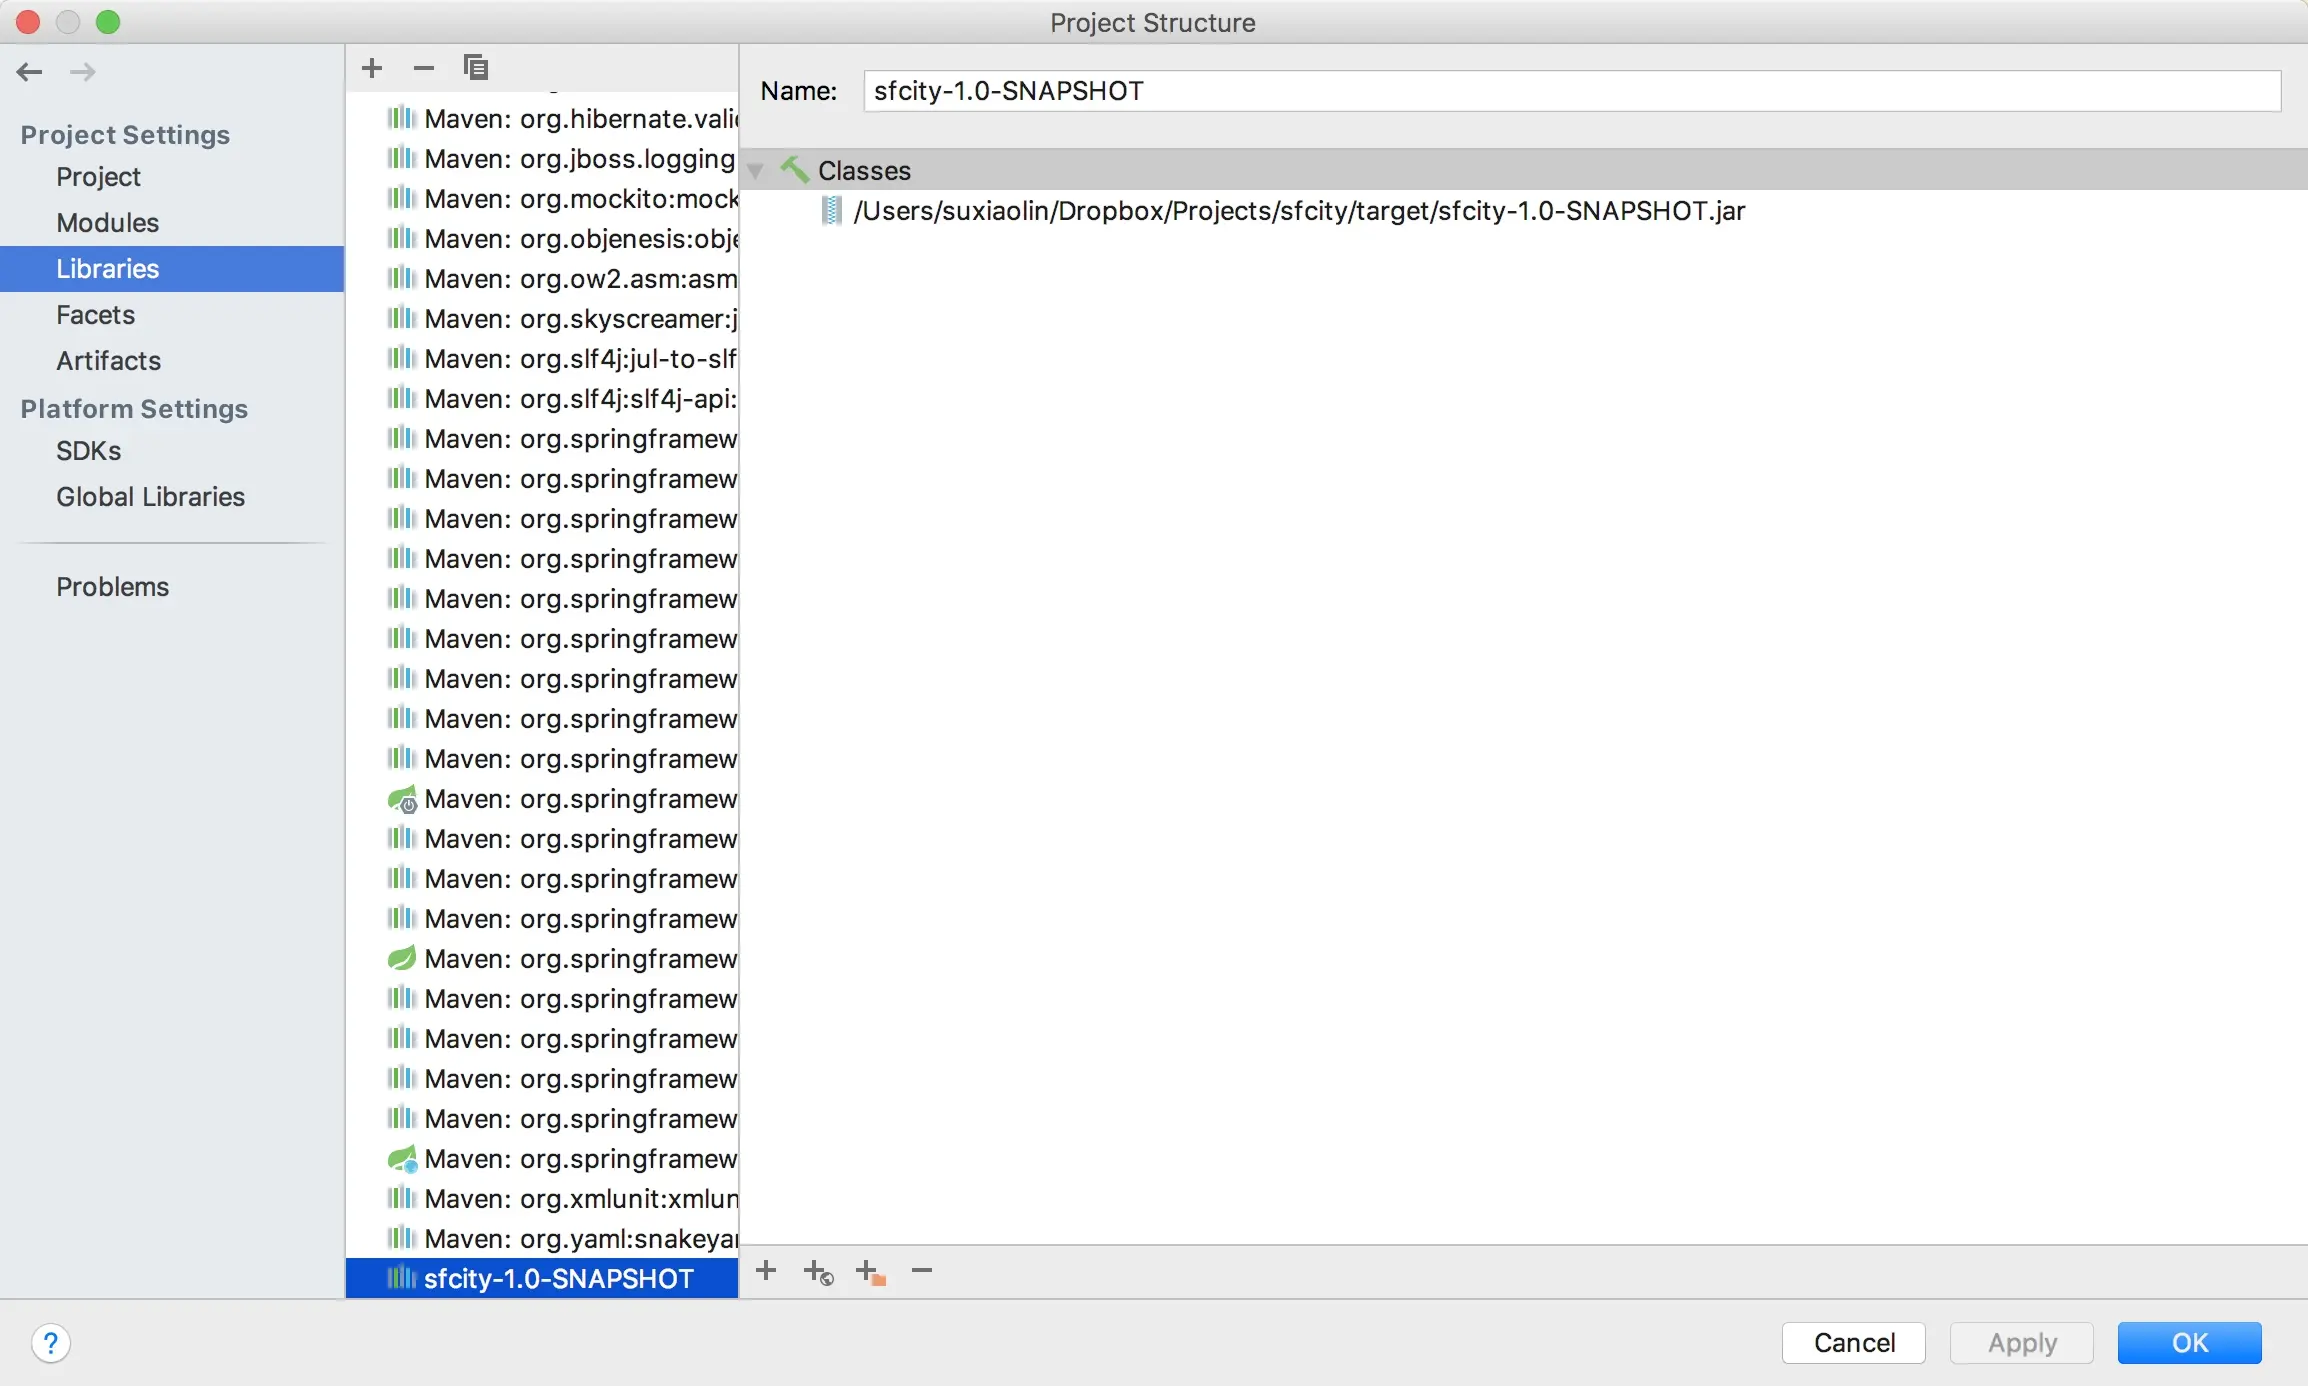Click the specify documentation URL icon

pos(818,1273)
